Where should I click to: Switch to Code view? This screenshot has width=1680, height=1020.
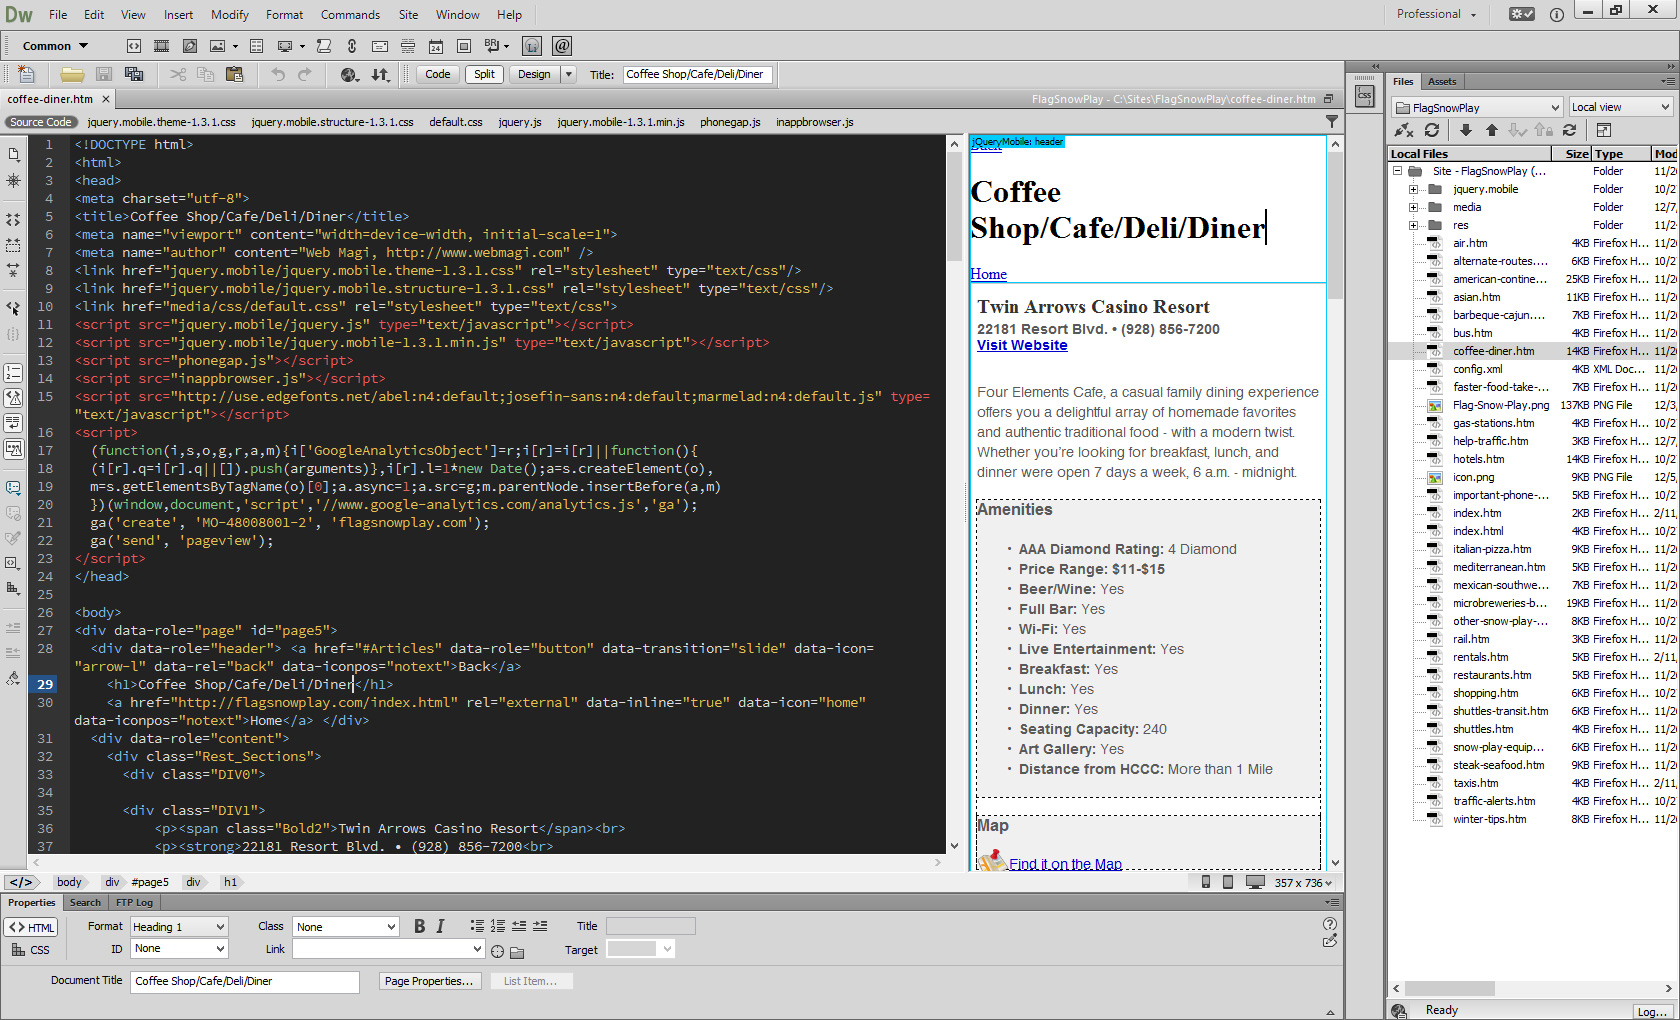pos(438,74)
